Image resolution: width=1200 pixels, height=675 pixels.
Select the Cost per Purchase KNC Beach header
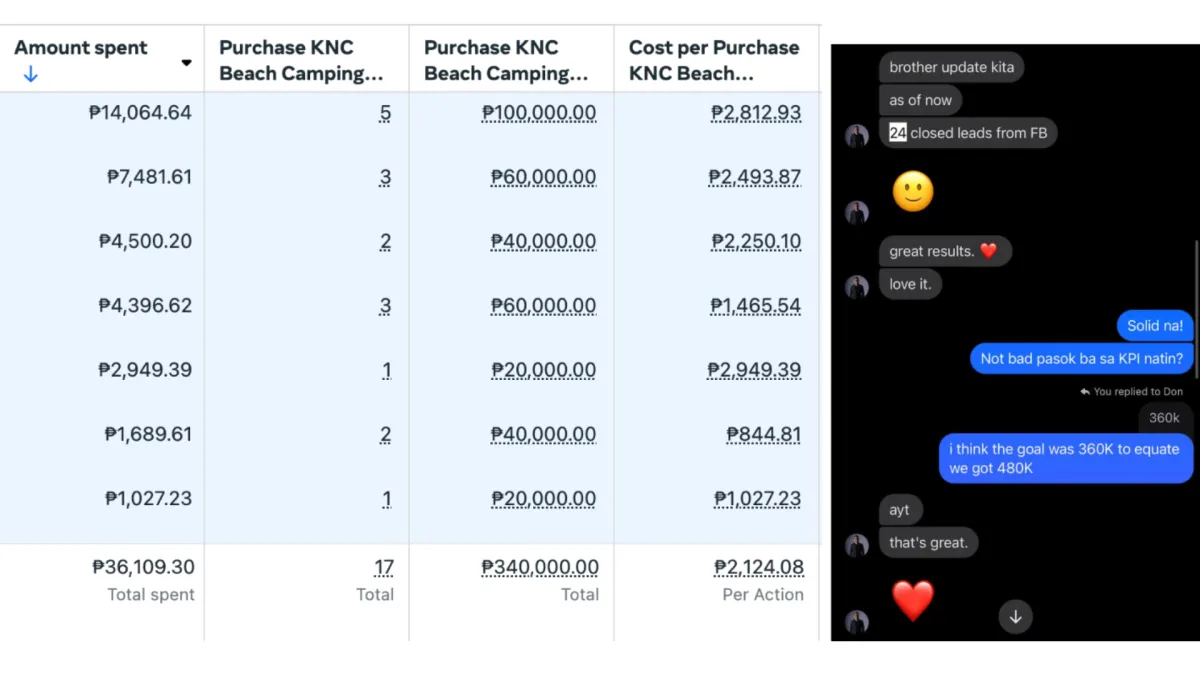click(x=716, y=60)
